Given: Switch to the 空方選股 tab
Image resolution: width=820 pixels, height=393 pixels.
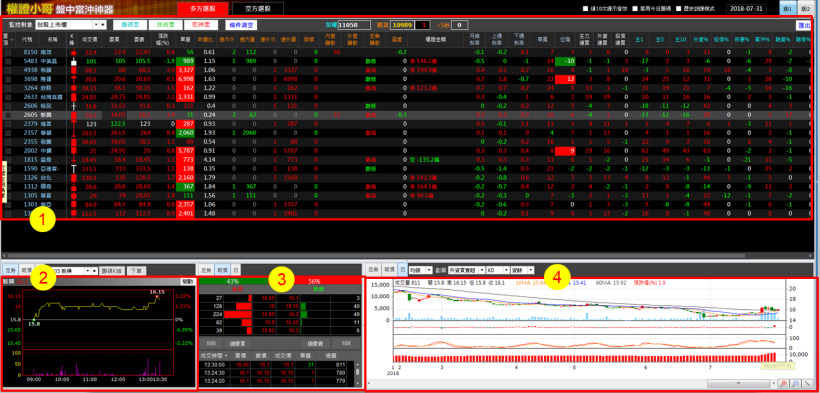Looking at the screenshot, I should pos(258,8).
